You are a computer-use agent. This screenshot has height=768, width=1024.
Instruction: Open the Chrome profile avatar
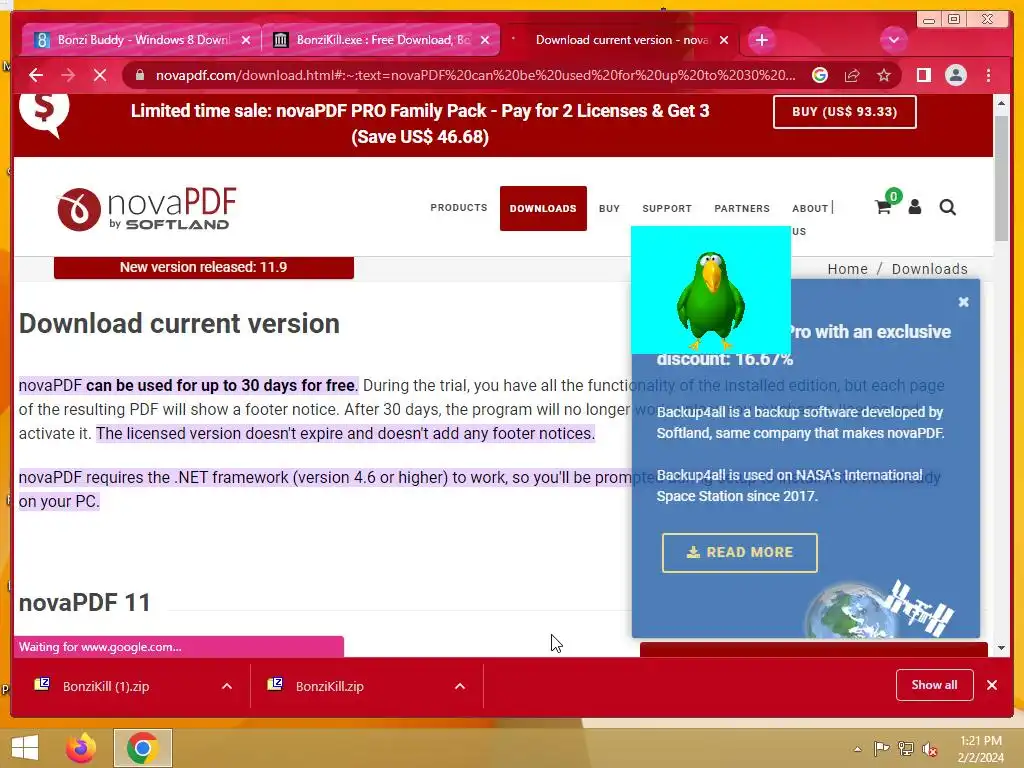[x=955, y=75]
